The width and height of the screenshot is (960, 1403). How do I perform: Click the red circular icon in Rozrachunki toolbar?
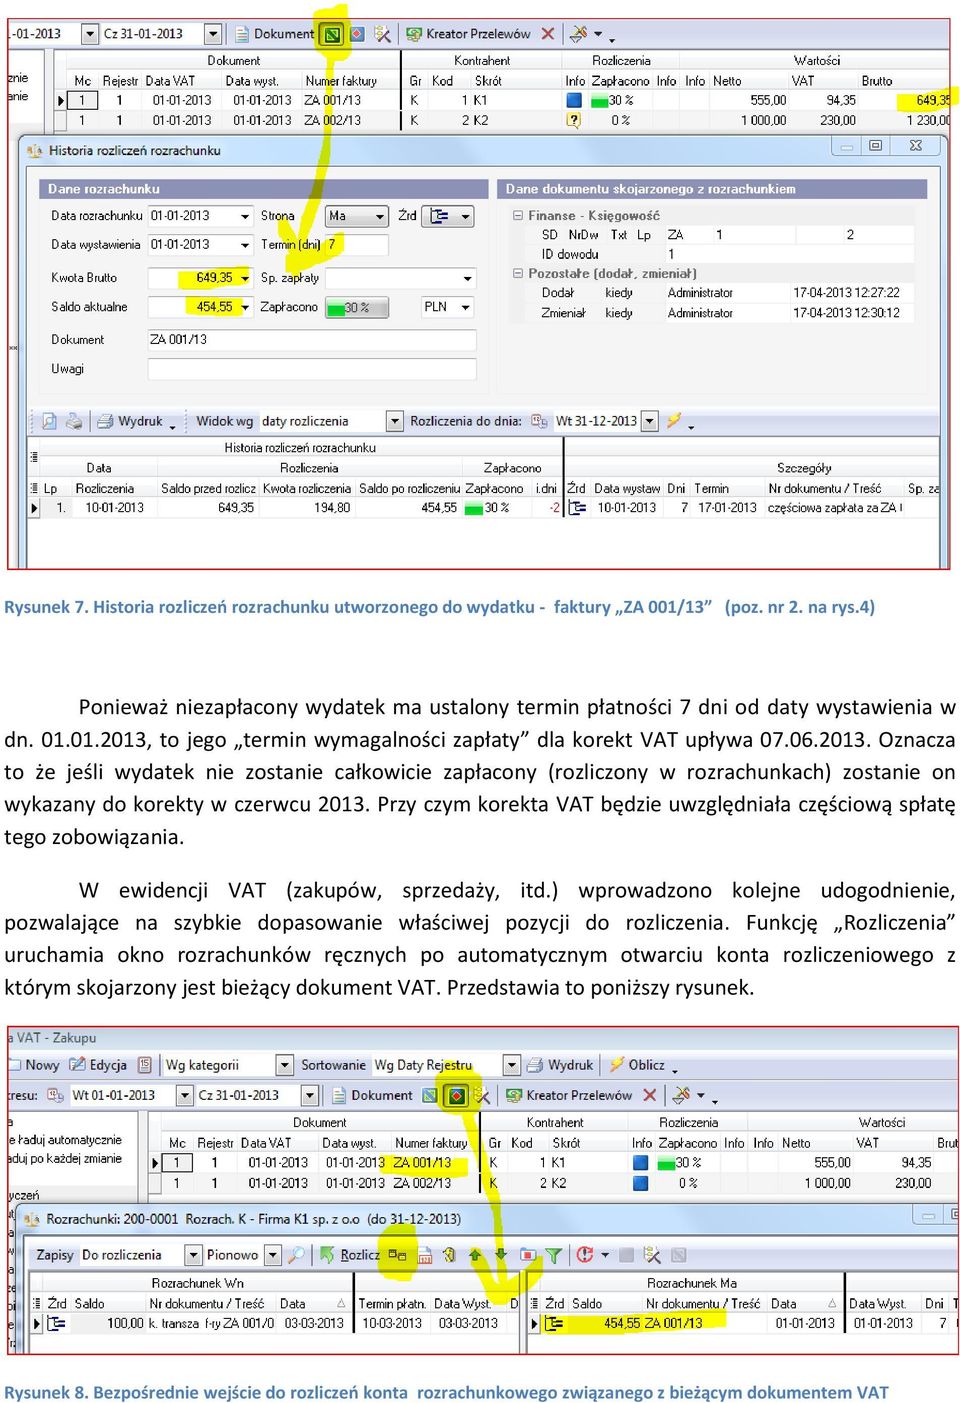click(x=585, y=1255)
